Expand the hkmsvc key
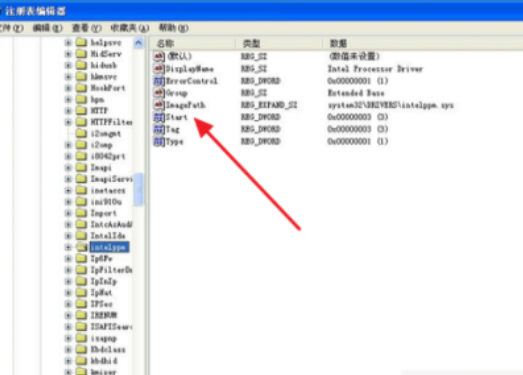Viewport: 523px width, 375px height. [68, 77]
